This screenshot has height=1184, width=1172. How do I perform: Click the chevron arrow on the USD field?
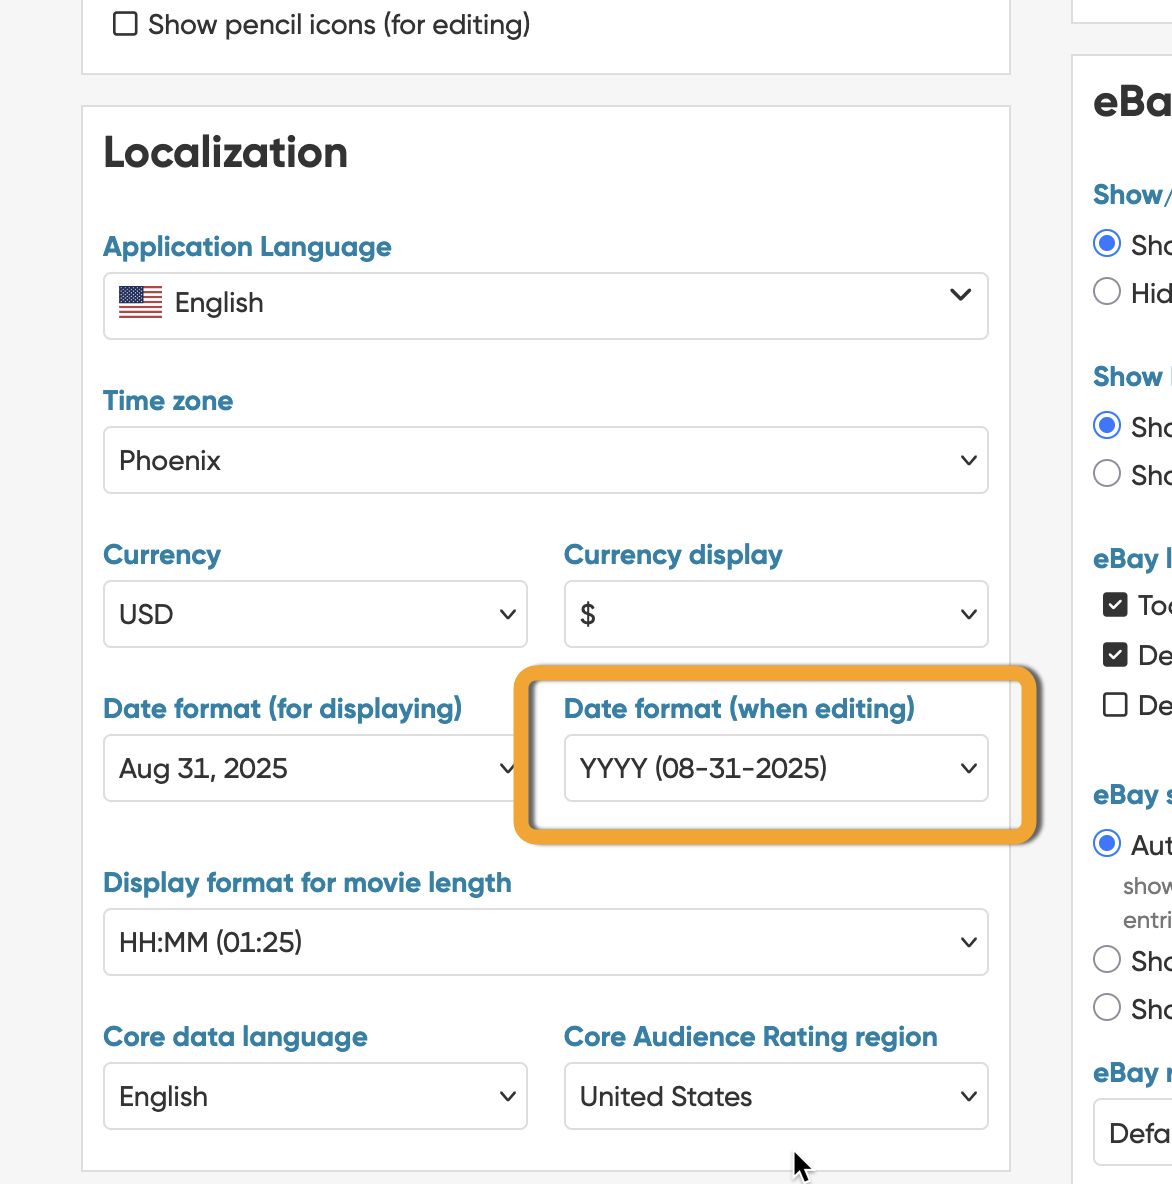pyautogui.click(x=507, y=615)
